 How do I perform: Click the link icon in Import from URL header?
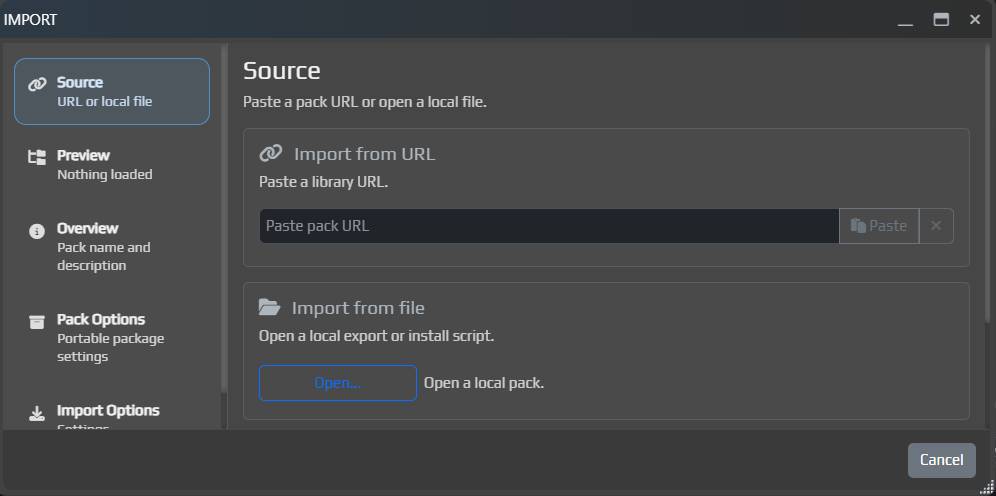click(270, 154)
